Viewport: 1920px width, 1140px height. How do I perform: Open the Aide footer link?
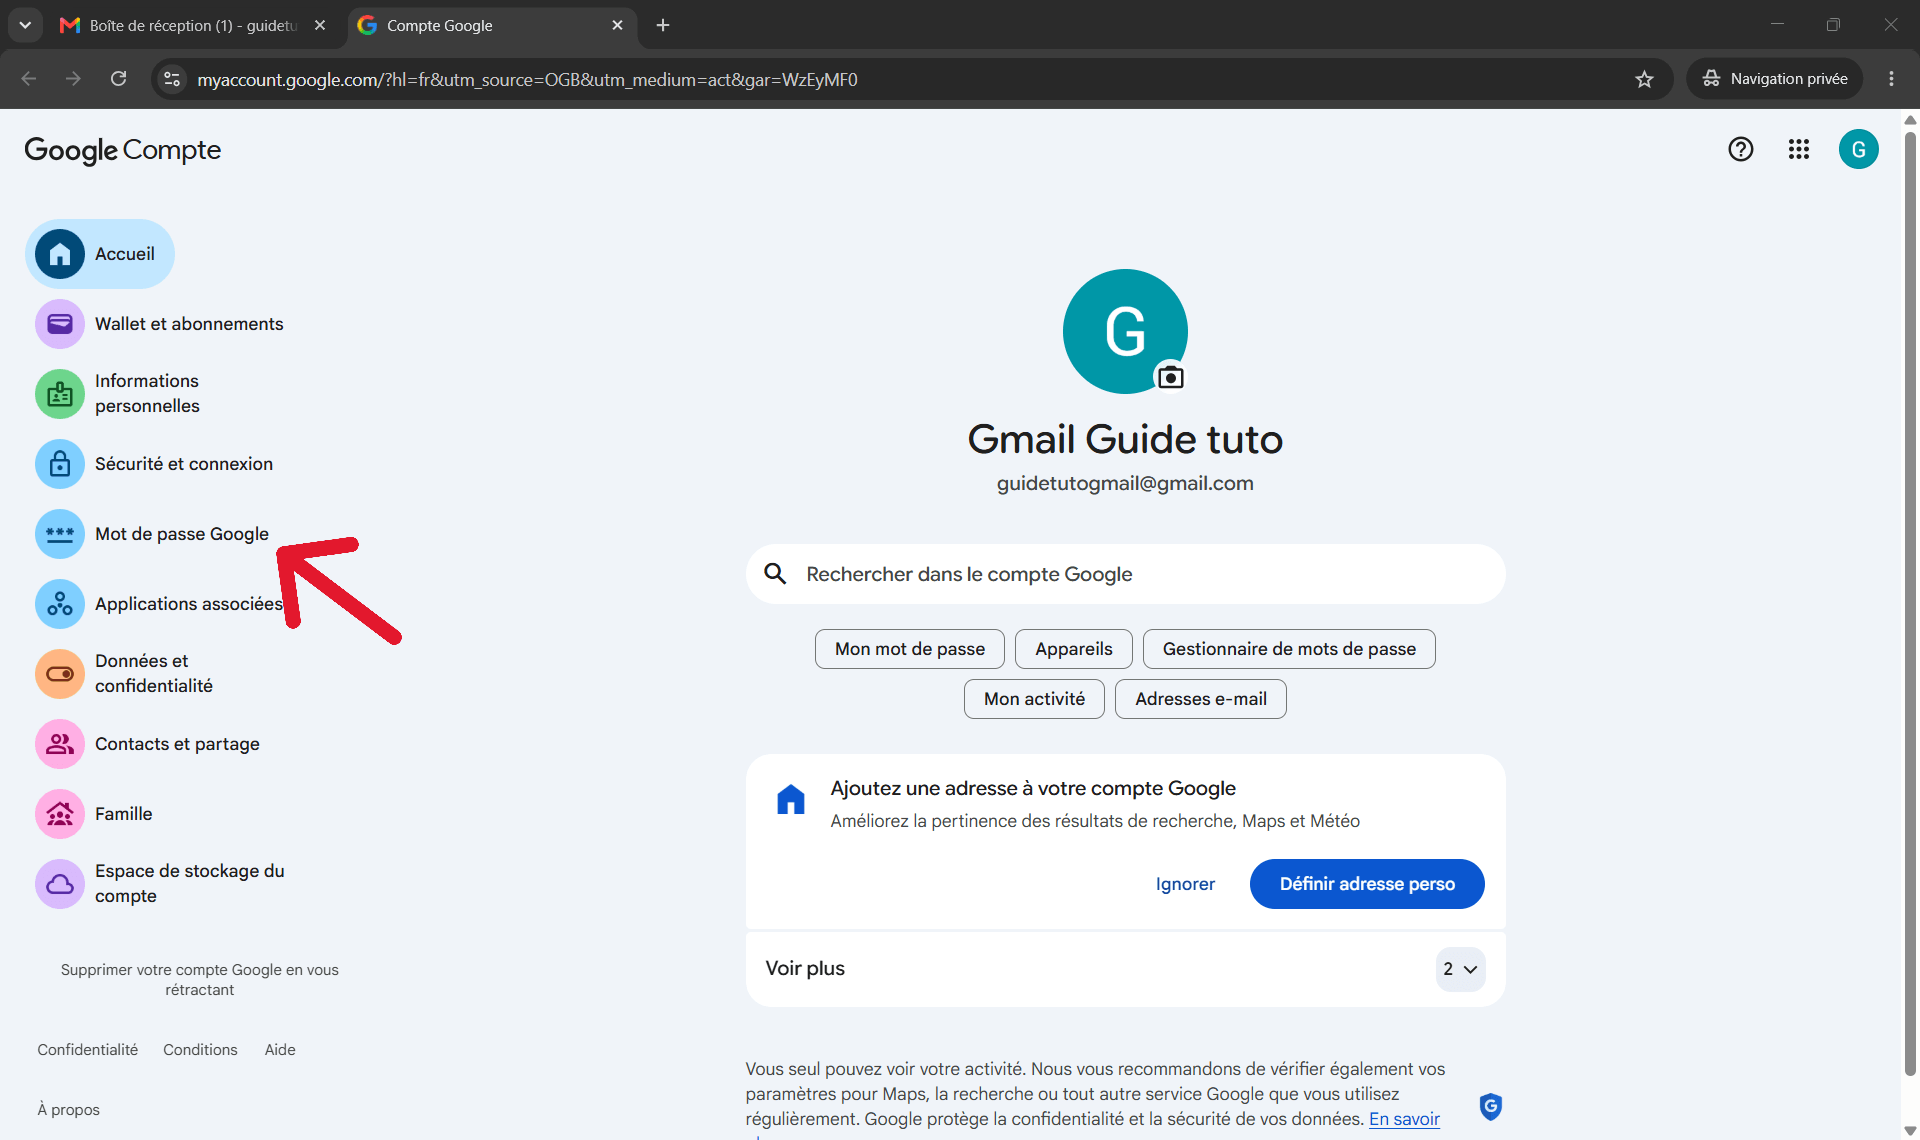(280, 1050)
